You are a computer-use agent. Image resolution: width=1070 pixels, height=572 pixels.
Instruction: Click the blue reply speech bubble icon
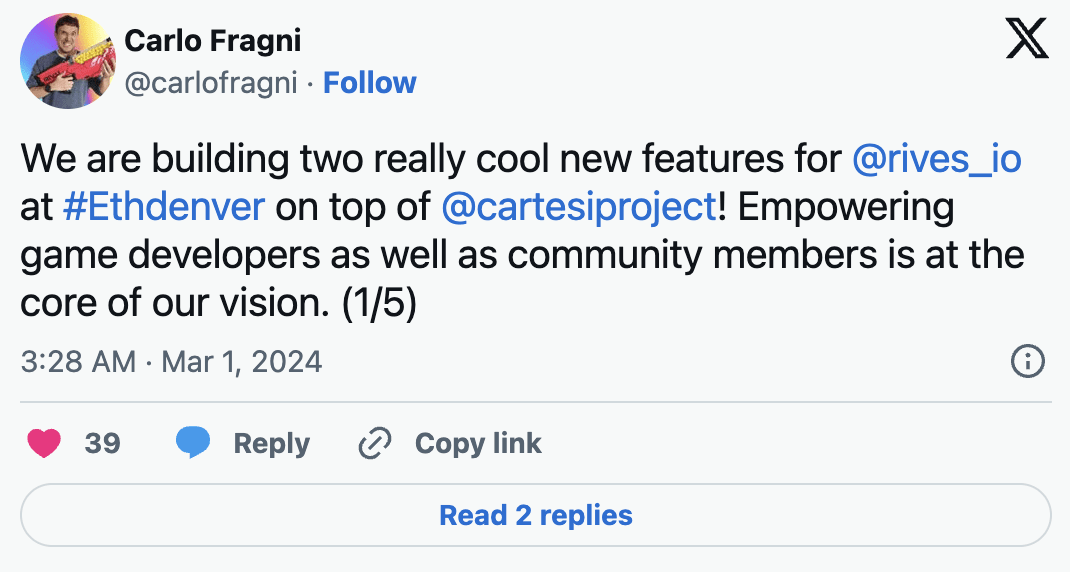193,443
